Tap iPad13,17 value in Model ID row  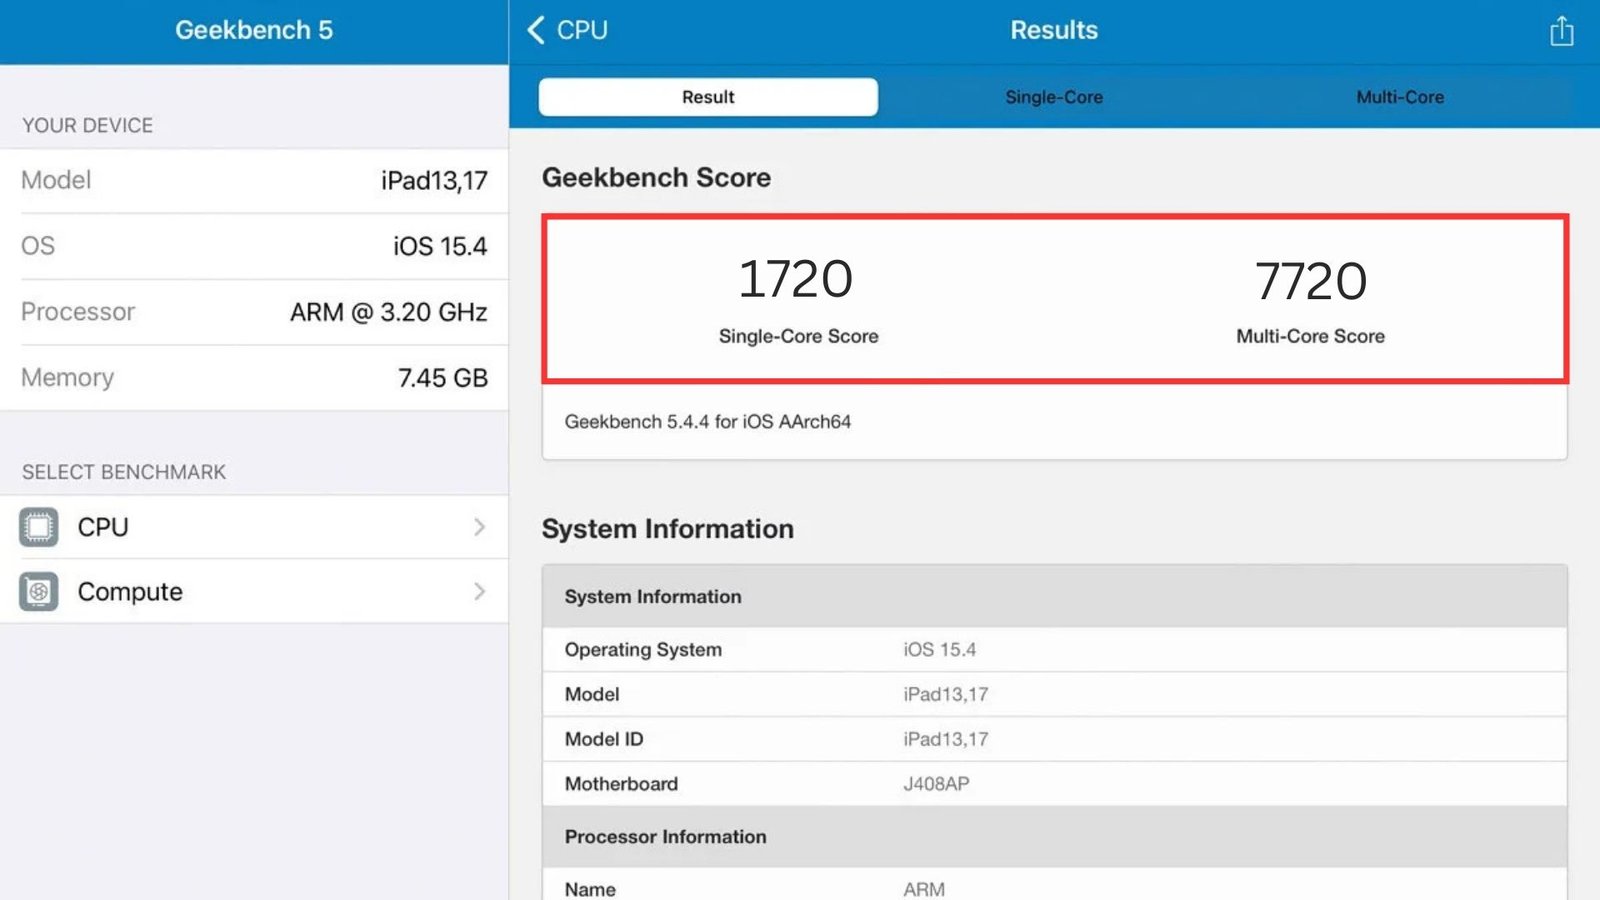946,739
